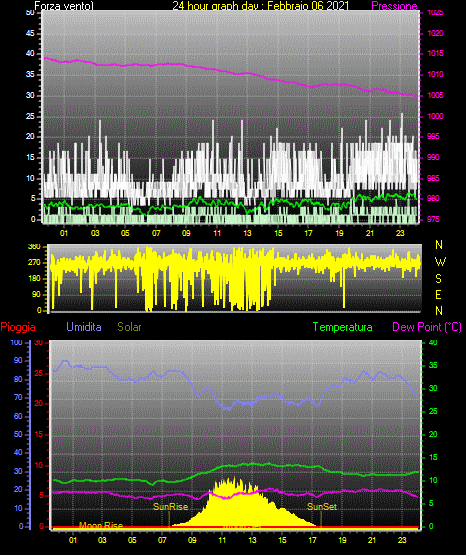
Task: Click the '100' humidity axis value
Action: (x=16, y=342)
